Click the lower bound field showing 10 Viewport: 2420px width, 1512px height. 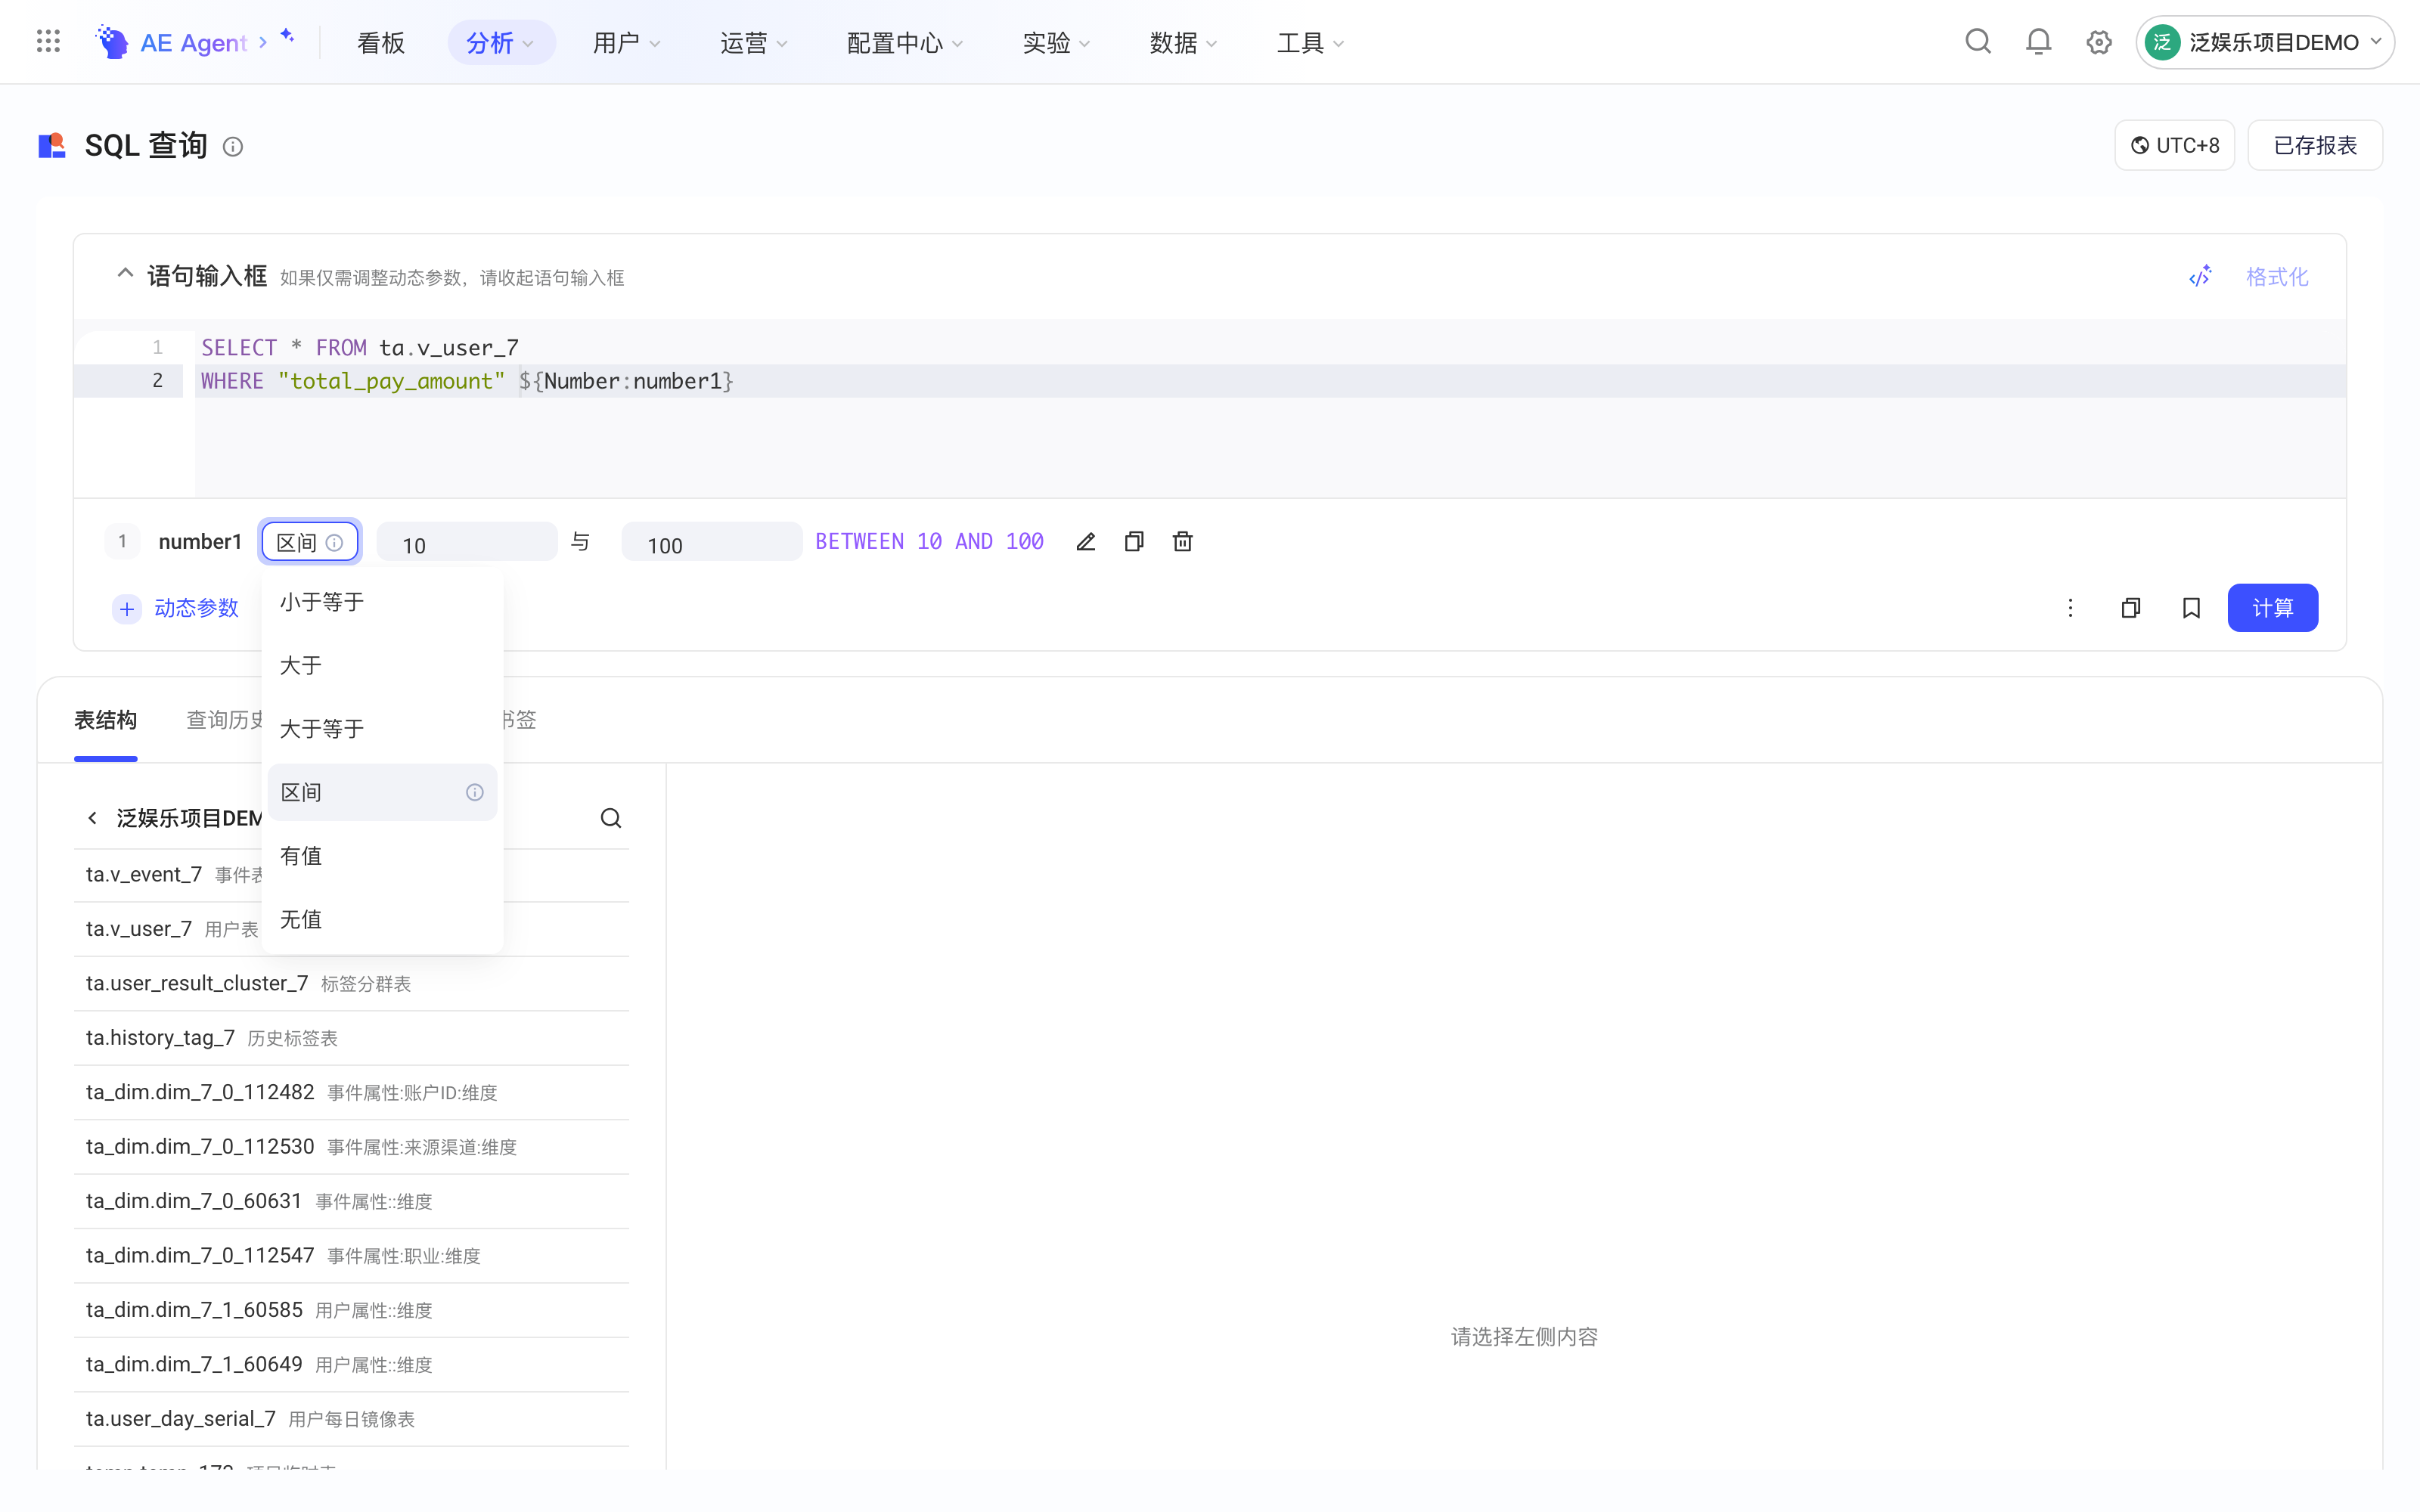pos(467,542)
